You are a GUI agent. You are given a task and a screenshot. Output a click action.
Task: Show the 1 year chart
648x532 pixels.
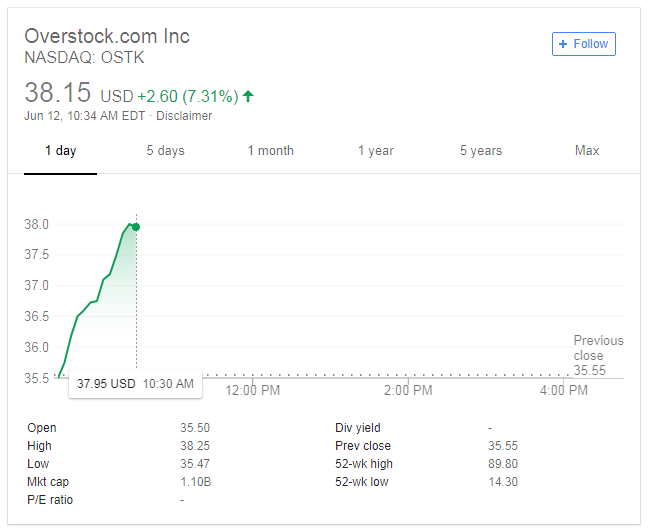click(376, 150)
